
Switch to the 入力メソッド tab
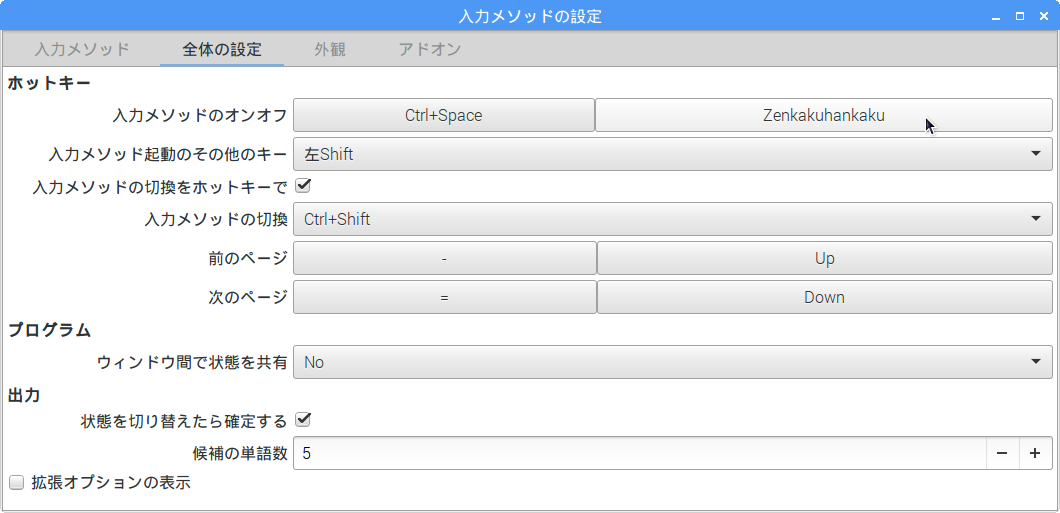[x=82, y=49]
